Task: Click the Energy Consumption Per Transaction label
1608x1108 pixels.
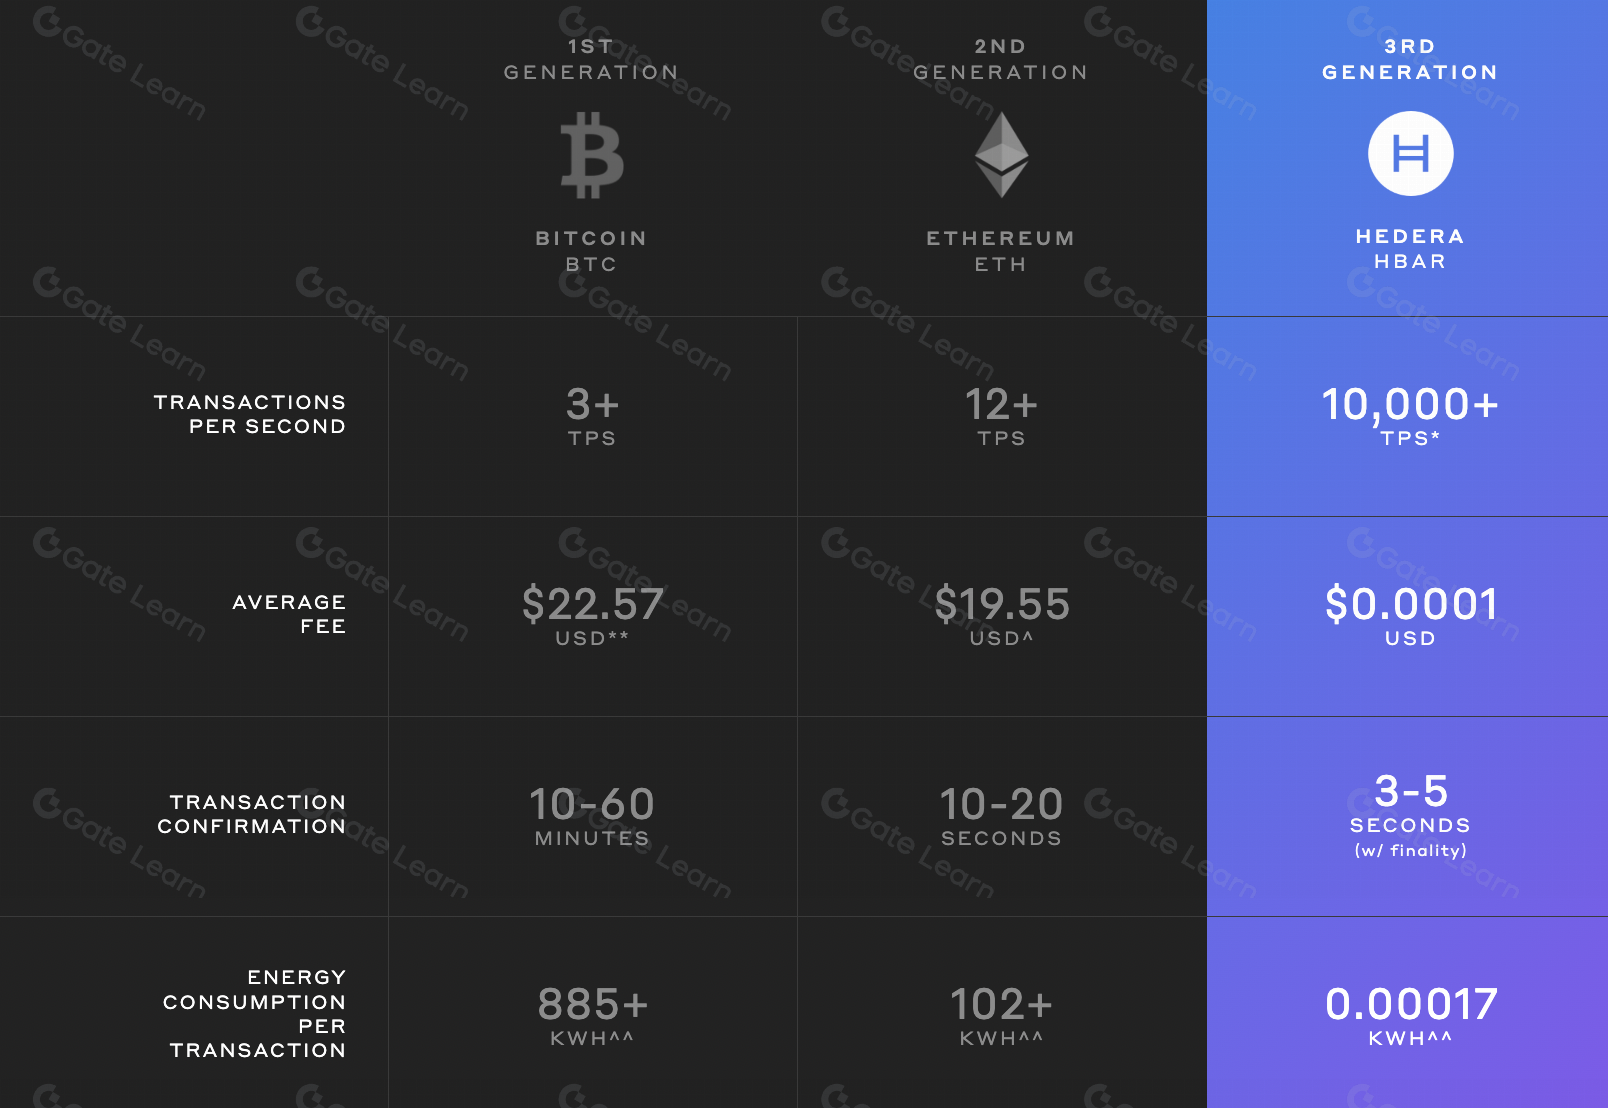Action: click(x=255, y=1013)
